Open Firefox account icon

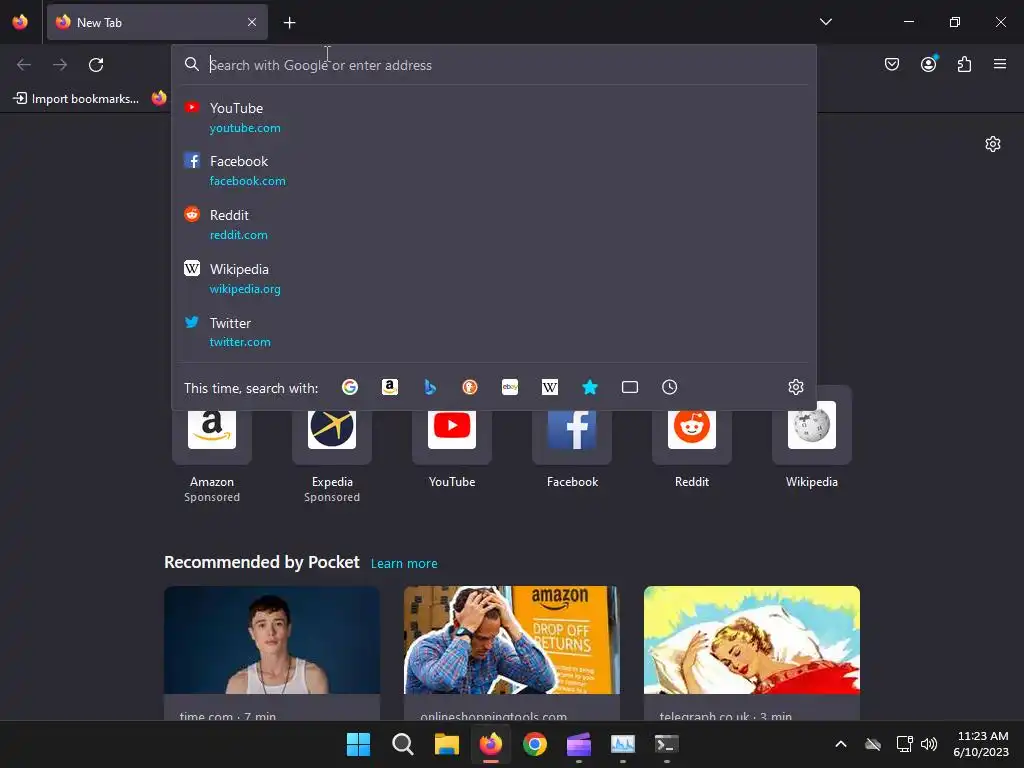click(x=929, y=64)
